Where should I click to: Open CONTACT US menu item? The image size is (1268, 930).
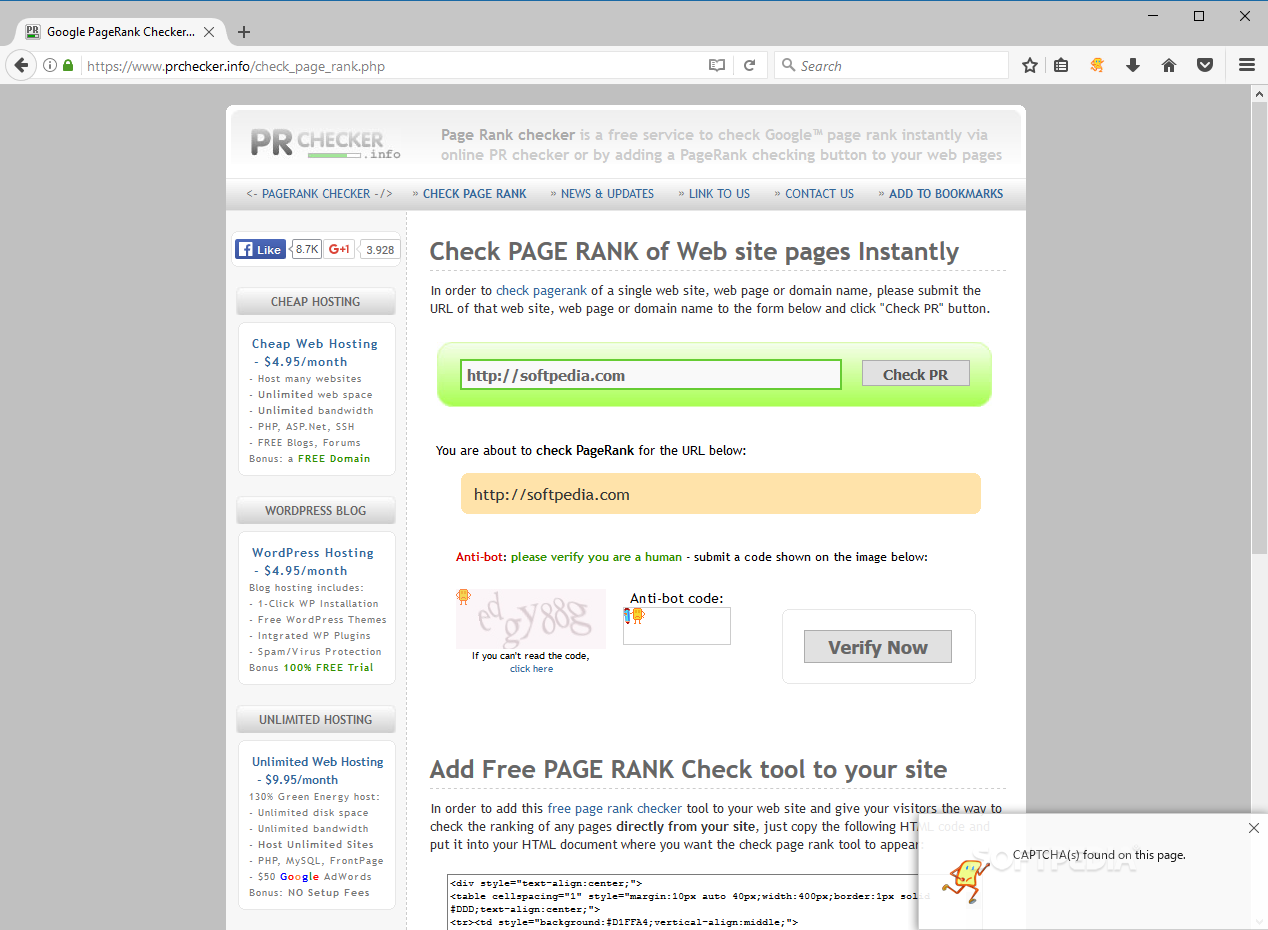click(x=819, y=194)
